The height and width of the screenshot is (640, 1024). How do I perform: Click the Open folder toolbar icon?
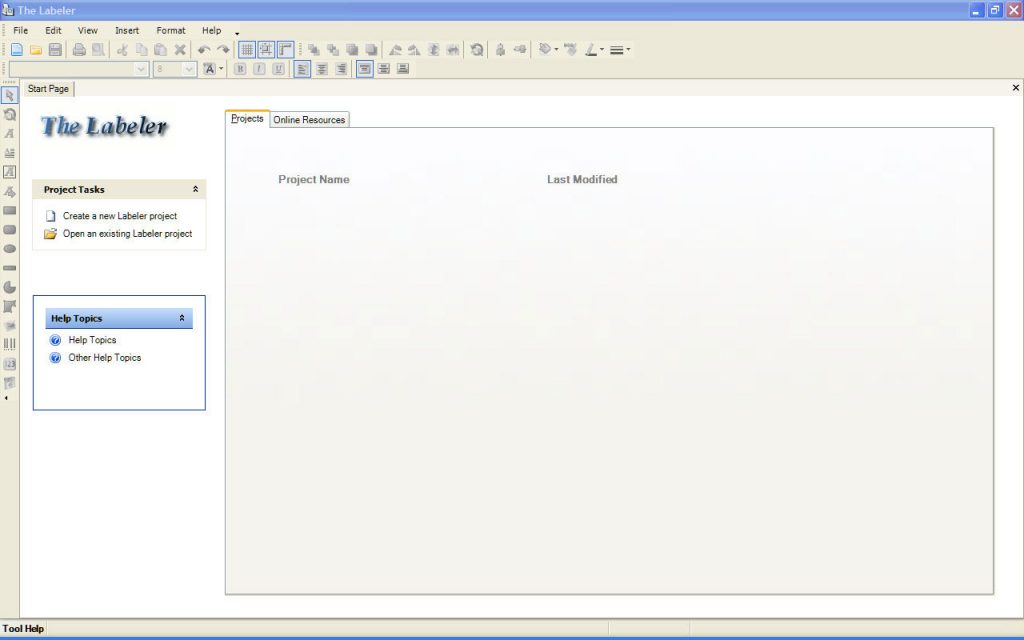[x=36, y=50]
